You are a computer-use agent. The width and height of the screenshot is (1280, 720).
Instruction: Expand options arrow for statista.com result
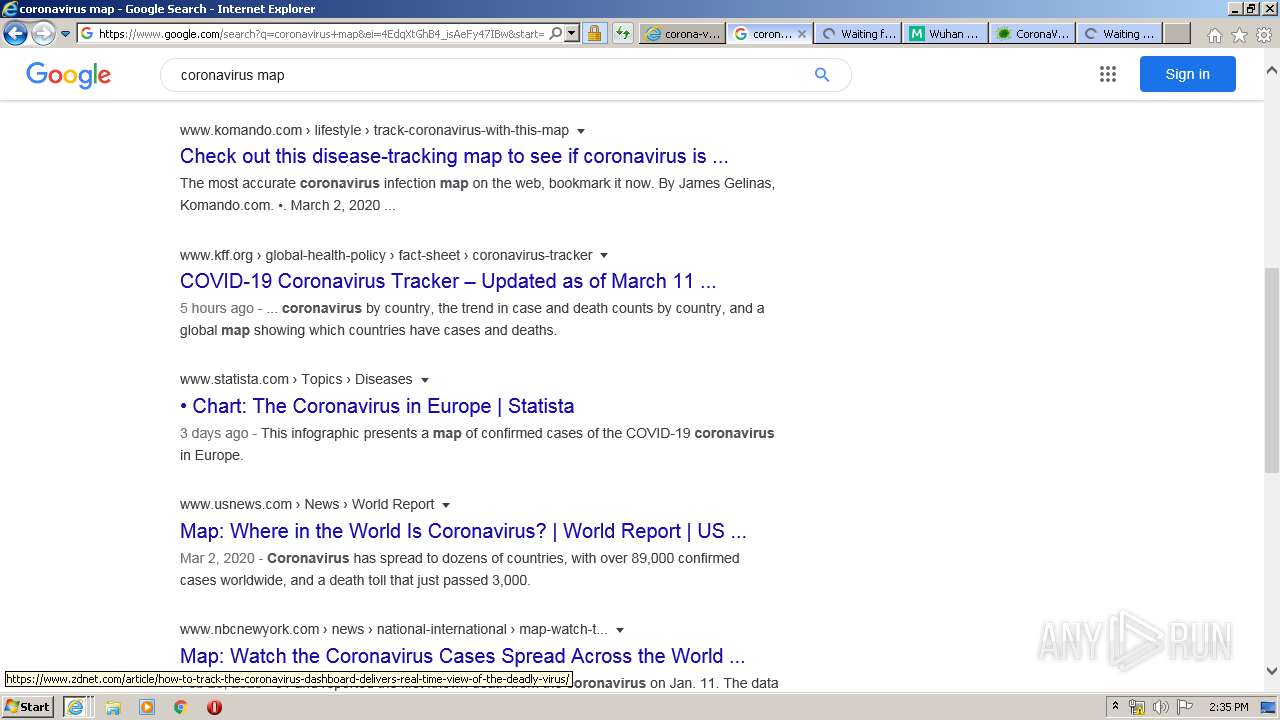tap(425, 380)
